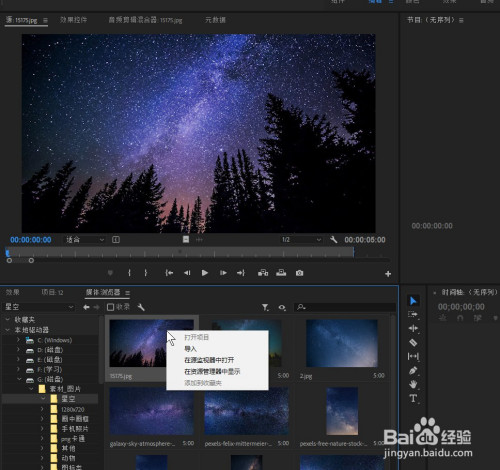Collapse the 本地驱动器 tree node
The height and width of the screenshot is (470, 500).
pyautogui.click(x=8, y=330)
